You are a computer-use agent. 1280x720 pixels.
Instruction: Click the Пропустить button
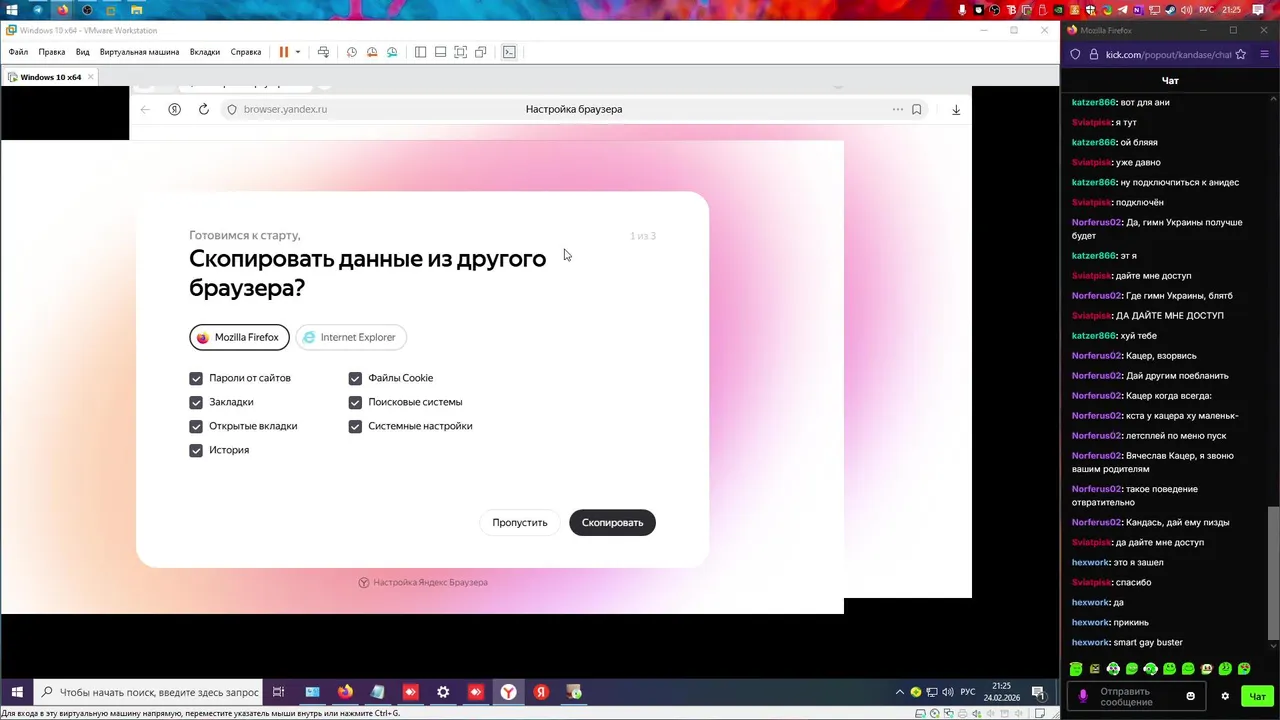point(520,522)
